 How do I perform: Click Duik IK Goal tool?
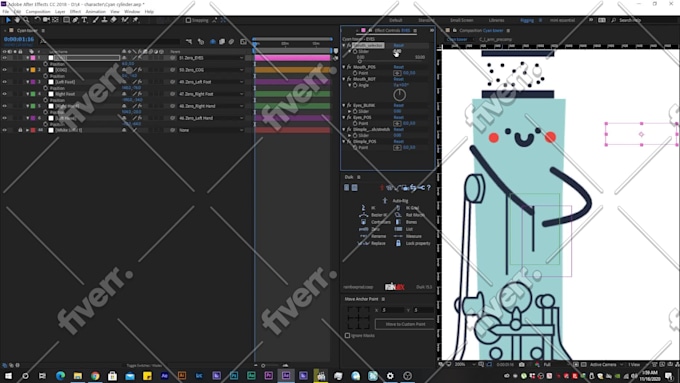pos(398,208)
